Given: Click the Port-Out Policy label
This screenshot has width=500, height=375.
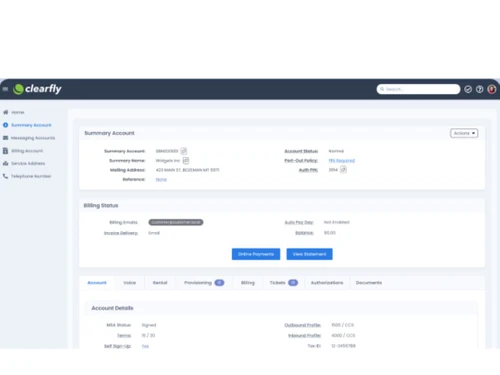Looking at the screenshot, I should pyautogui.click(x=301, y=160).
